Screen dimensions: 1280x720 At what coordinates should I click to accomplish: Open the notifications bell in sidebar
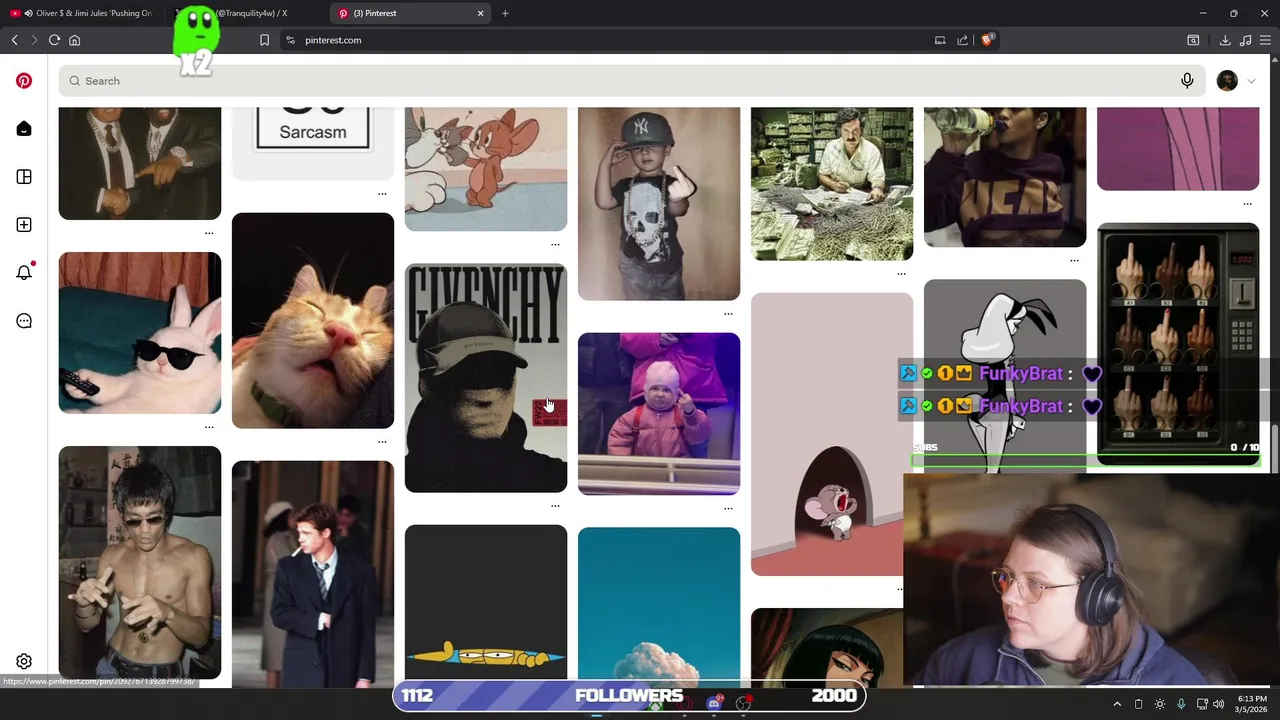tap(24, 272)
